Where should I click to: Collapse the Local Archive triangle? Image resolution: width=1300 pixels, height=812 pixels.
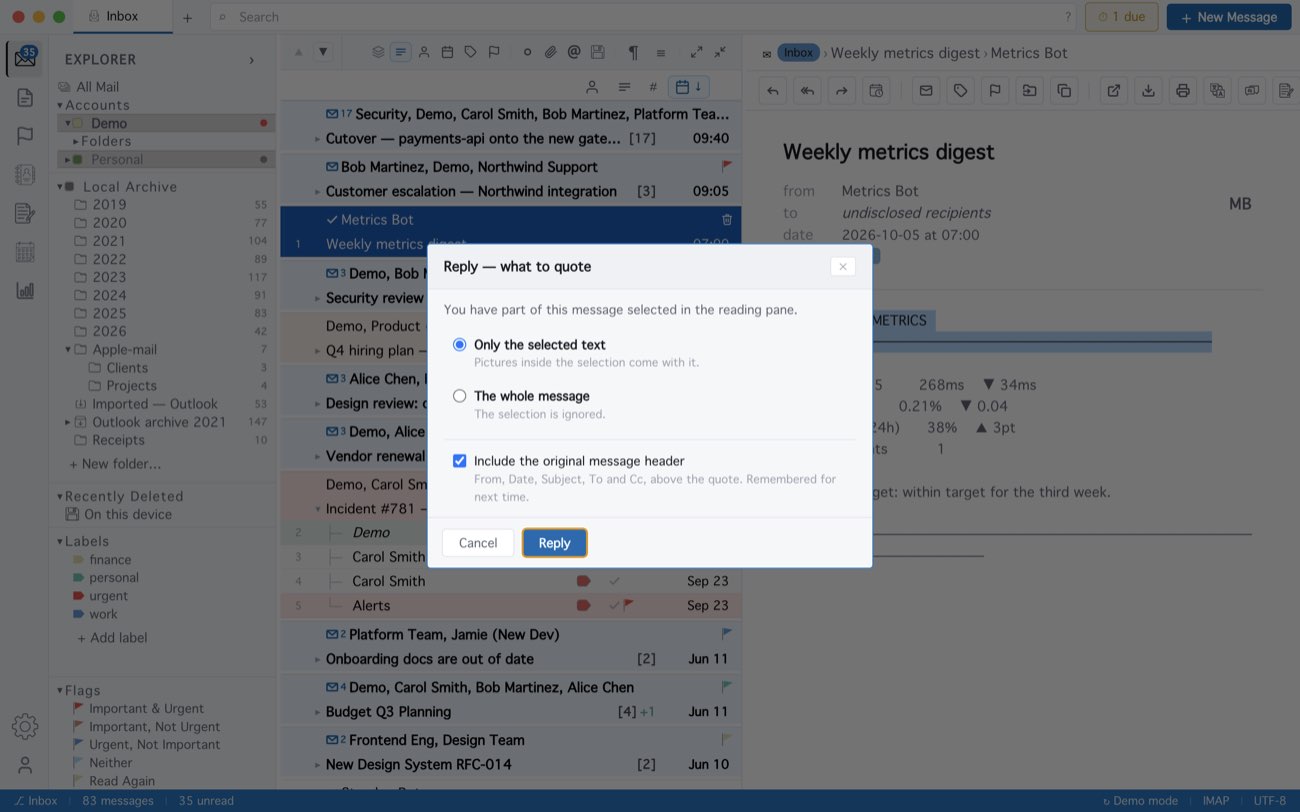click(60, 186)
